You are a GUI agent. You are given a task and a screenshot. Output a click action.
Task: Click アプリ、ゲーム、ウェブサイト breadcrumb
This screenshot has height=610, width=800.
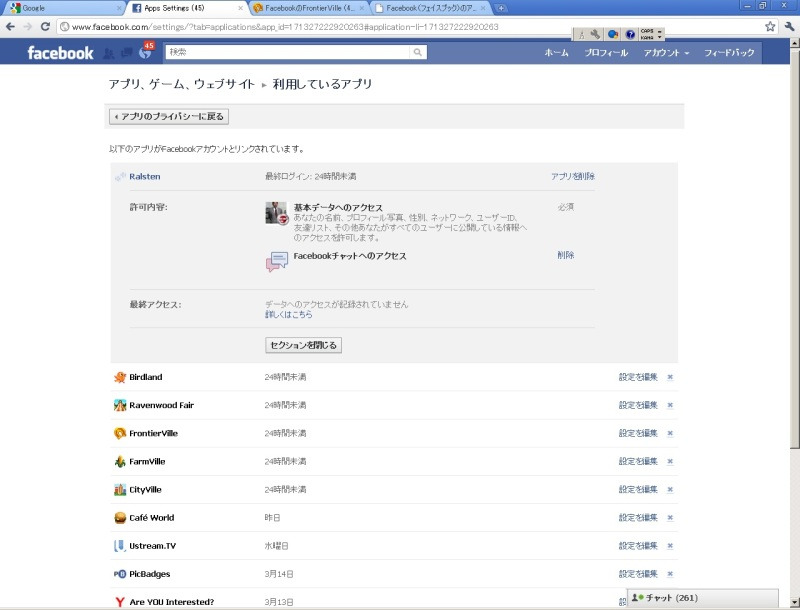(x=182, y=84)
